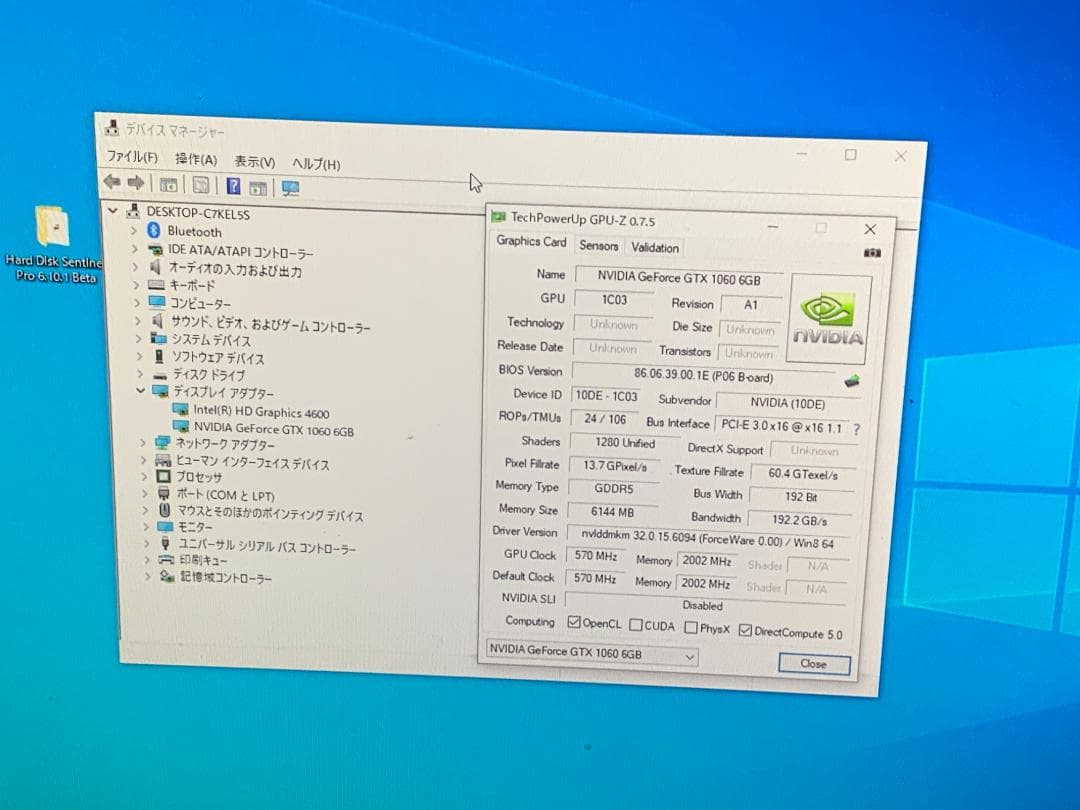Screen dimensions: 1080x810
Task: Open Device Manager Help icon
Action: (235, 185)
